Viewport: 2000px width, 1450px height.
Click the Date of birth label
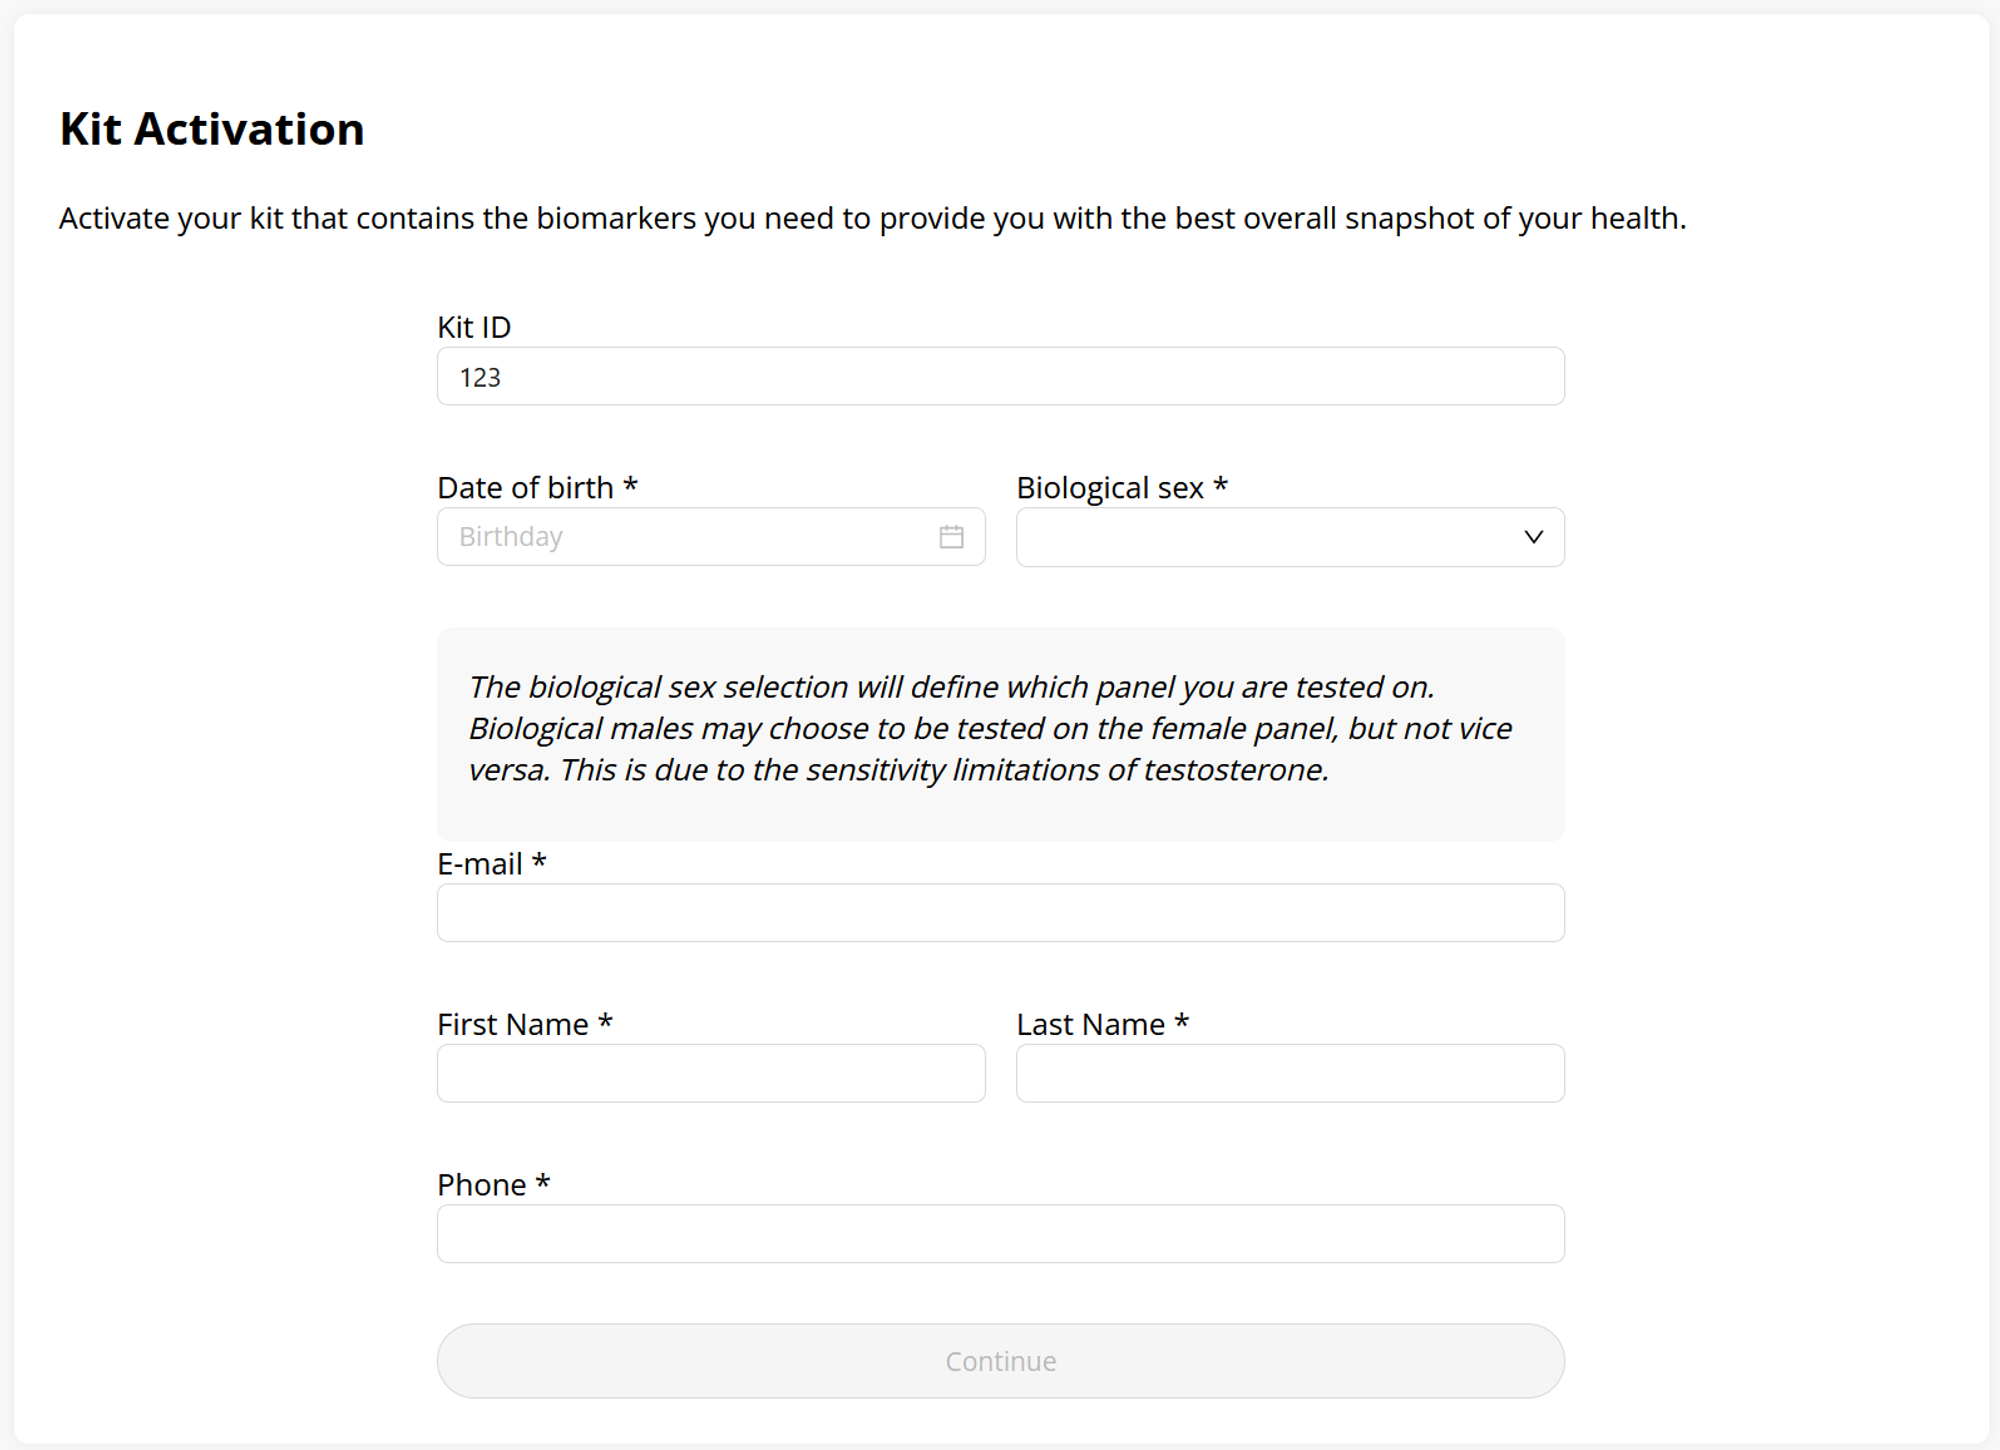537,487
